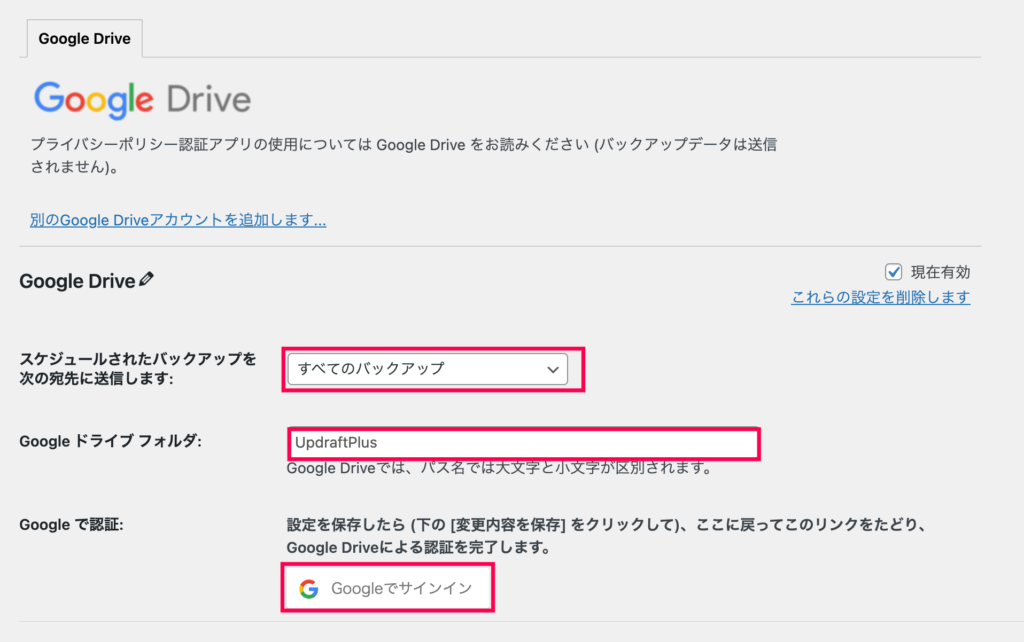1024x642 pixels.
Task: Focus the Google ドライブ フォルダ input field
Action: click(x=523, y=443)
